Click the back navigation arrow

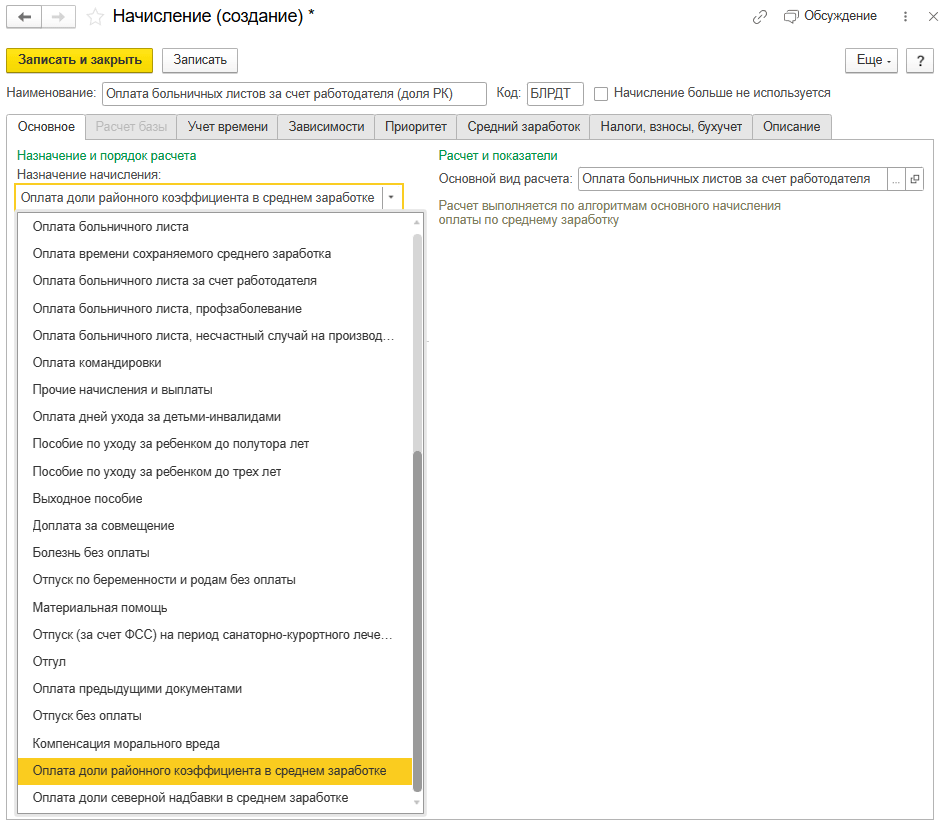(x=25, y=17)
